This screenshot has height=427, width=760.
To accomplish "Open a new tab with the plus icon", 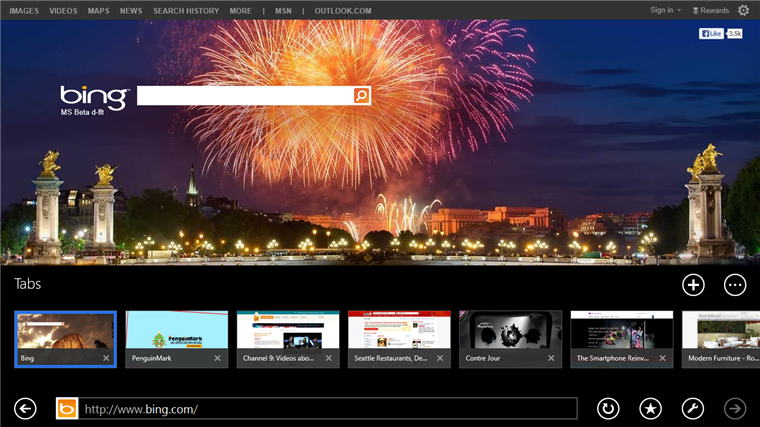I will (x=693, y=285).
